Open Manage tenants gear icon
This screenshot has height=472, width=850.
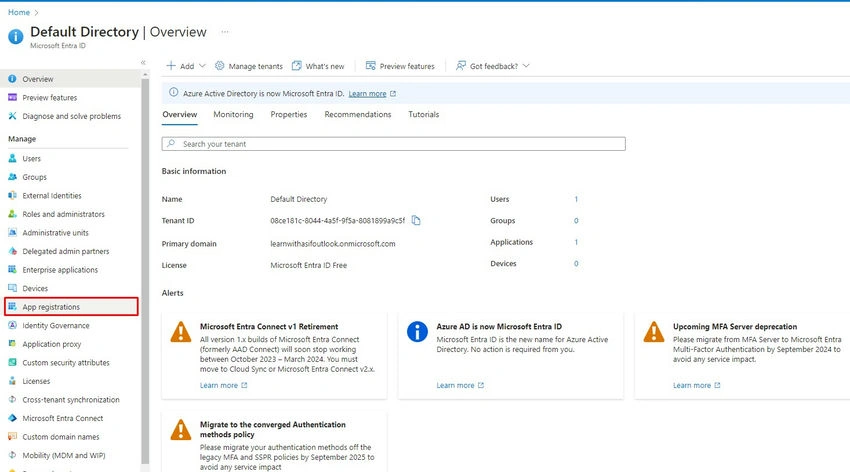click(x=220, y=66)
